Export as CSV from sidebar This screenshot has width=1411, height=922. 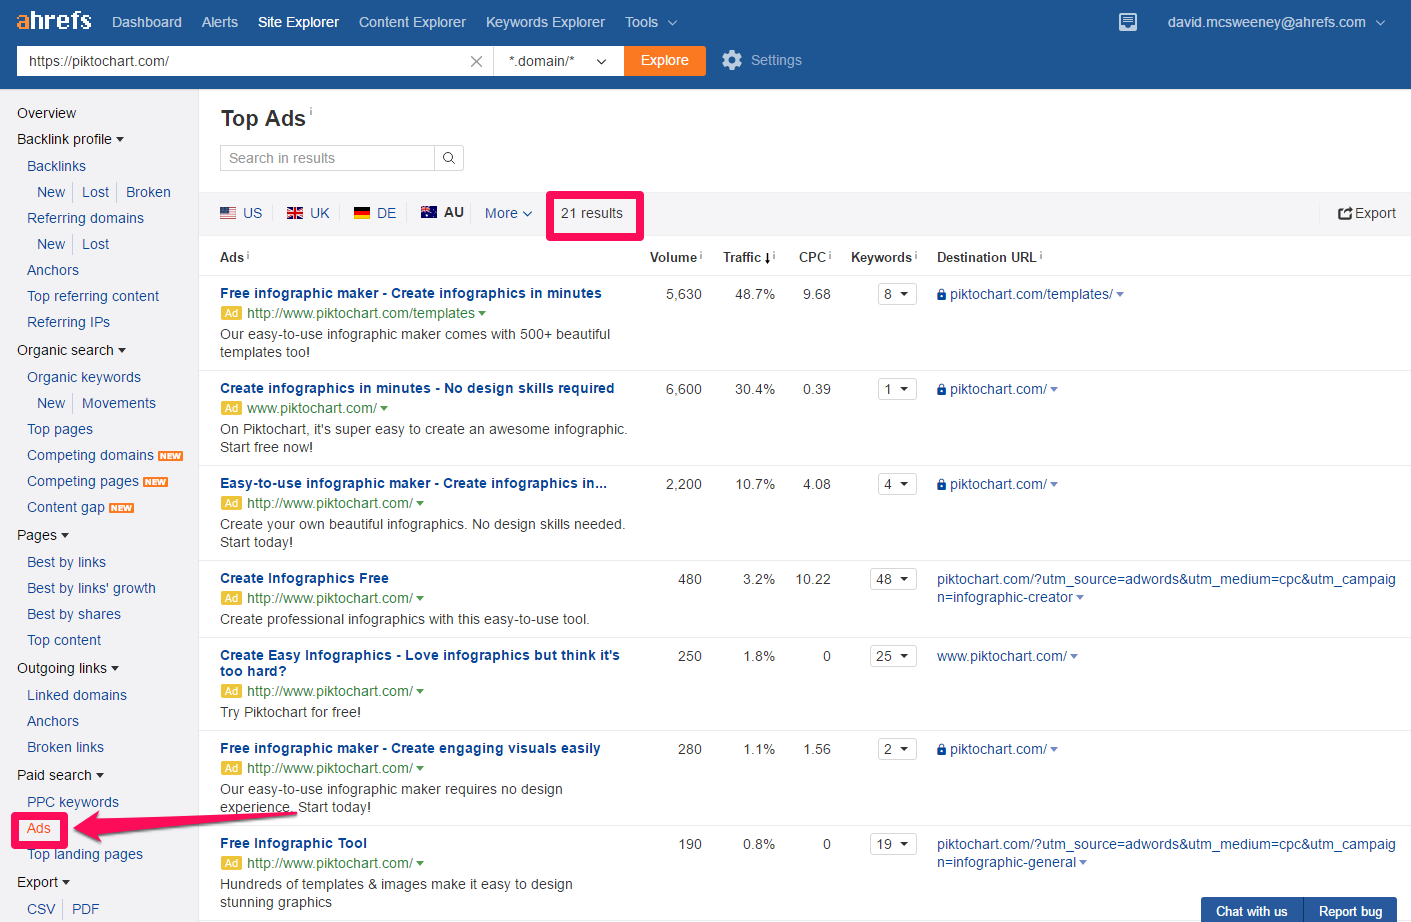tap(41, 909)
